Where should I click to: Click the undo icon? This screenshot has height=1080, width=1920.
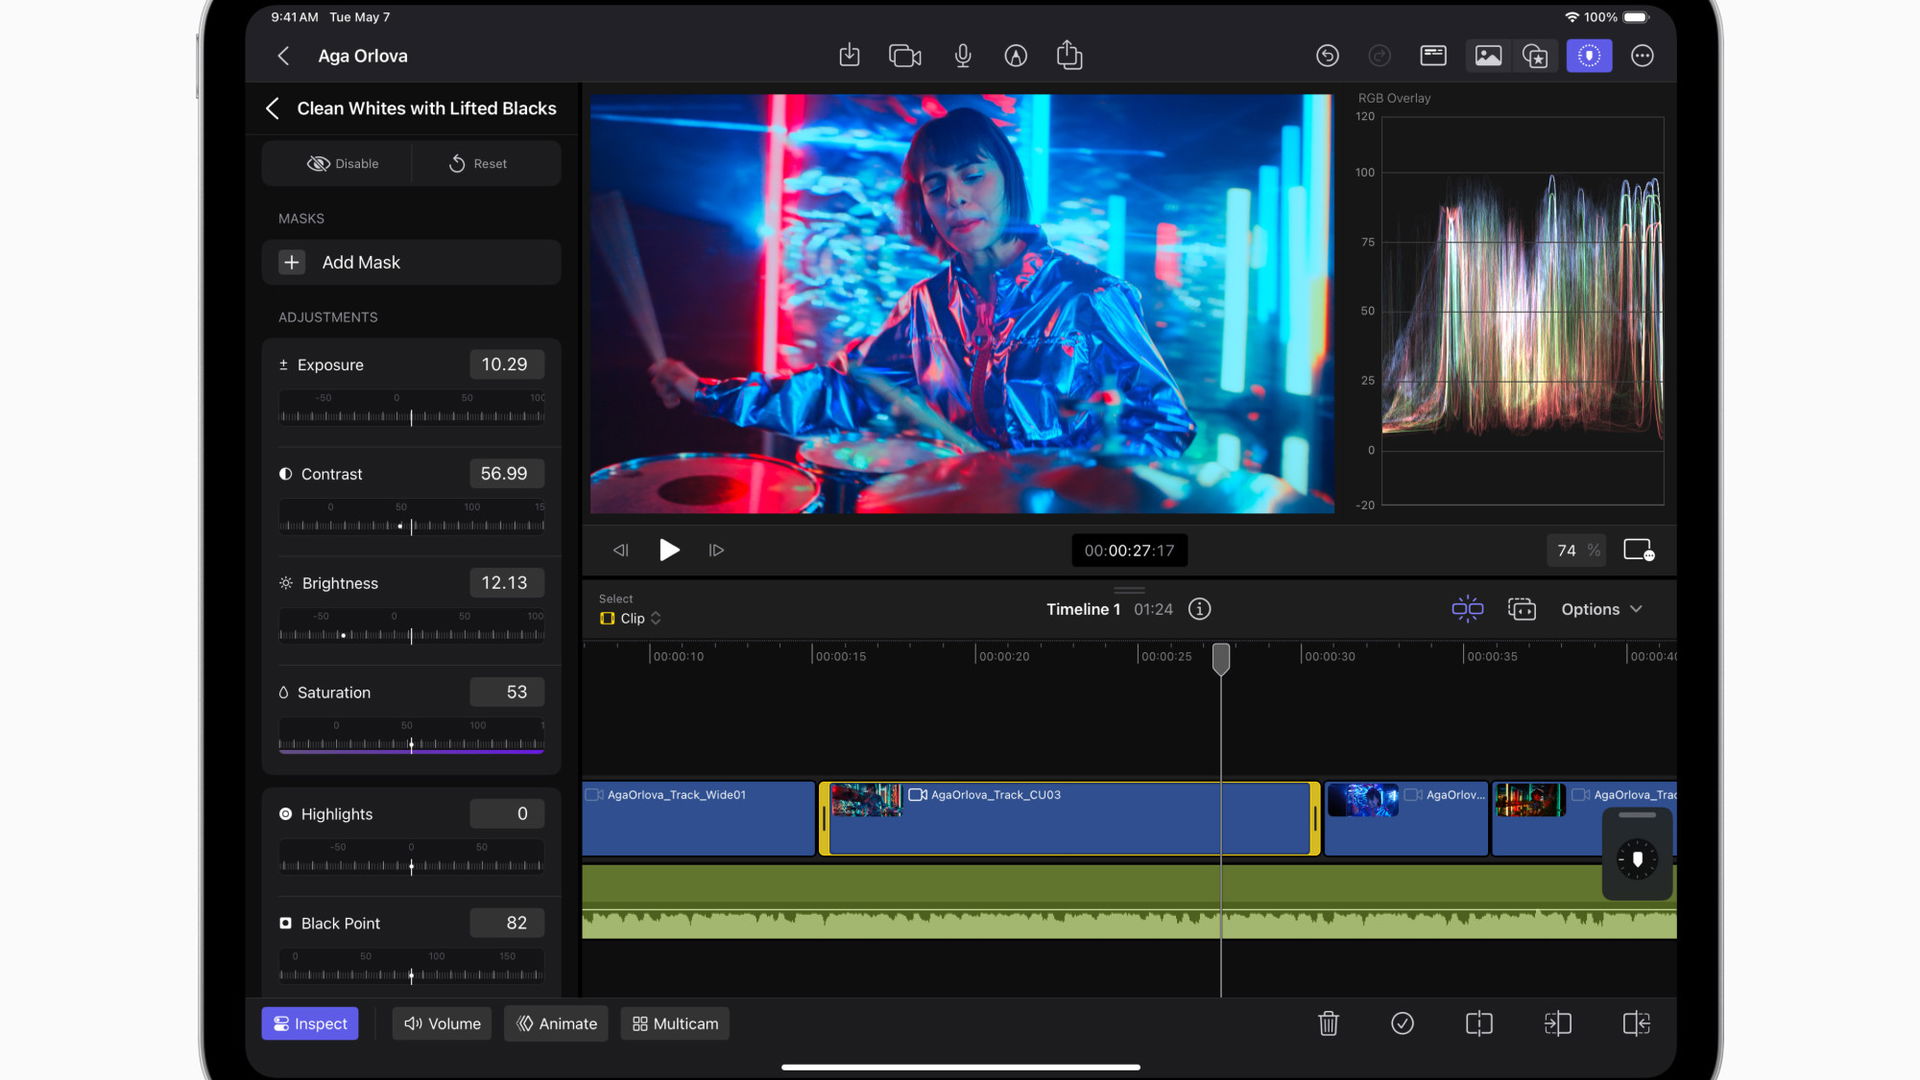coord(1327,56)
